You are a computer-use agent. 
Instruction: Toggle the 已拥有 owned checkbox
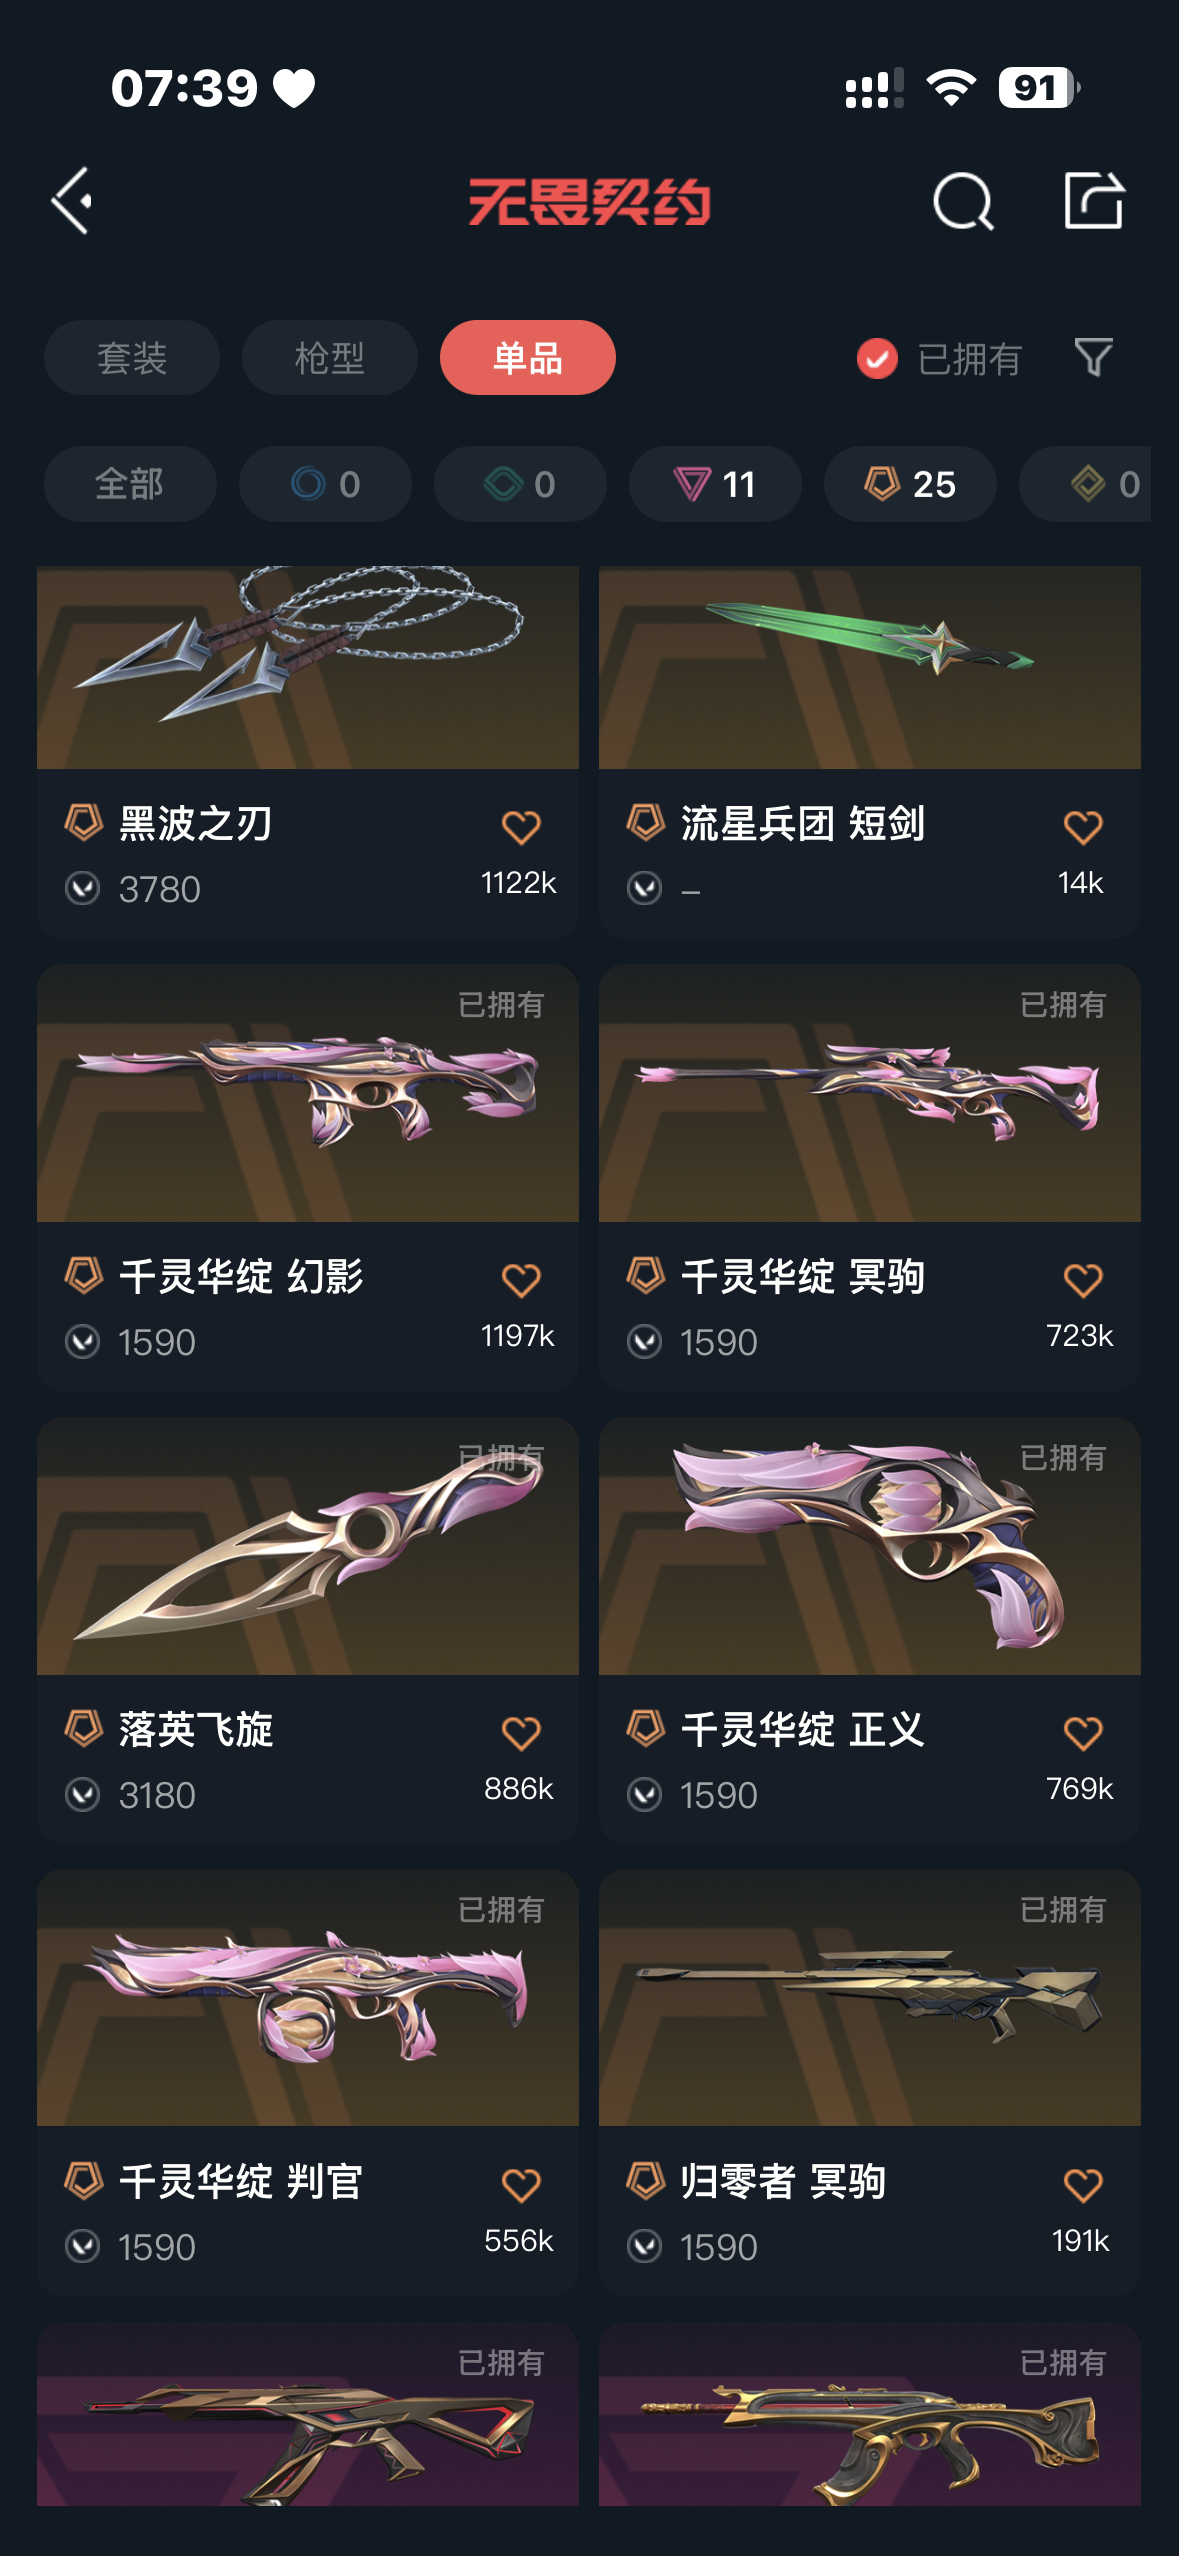[x=877, y=358]
